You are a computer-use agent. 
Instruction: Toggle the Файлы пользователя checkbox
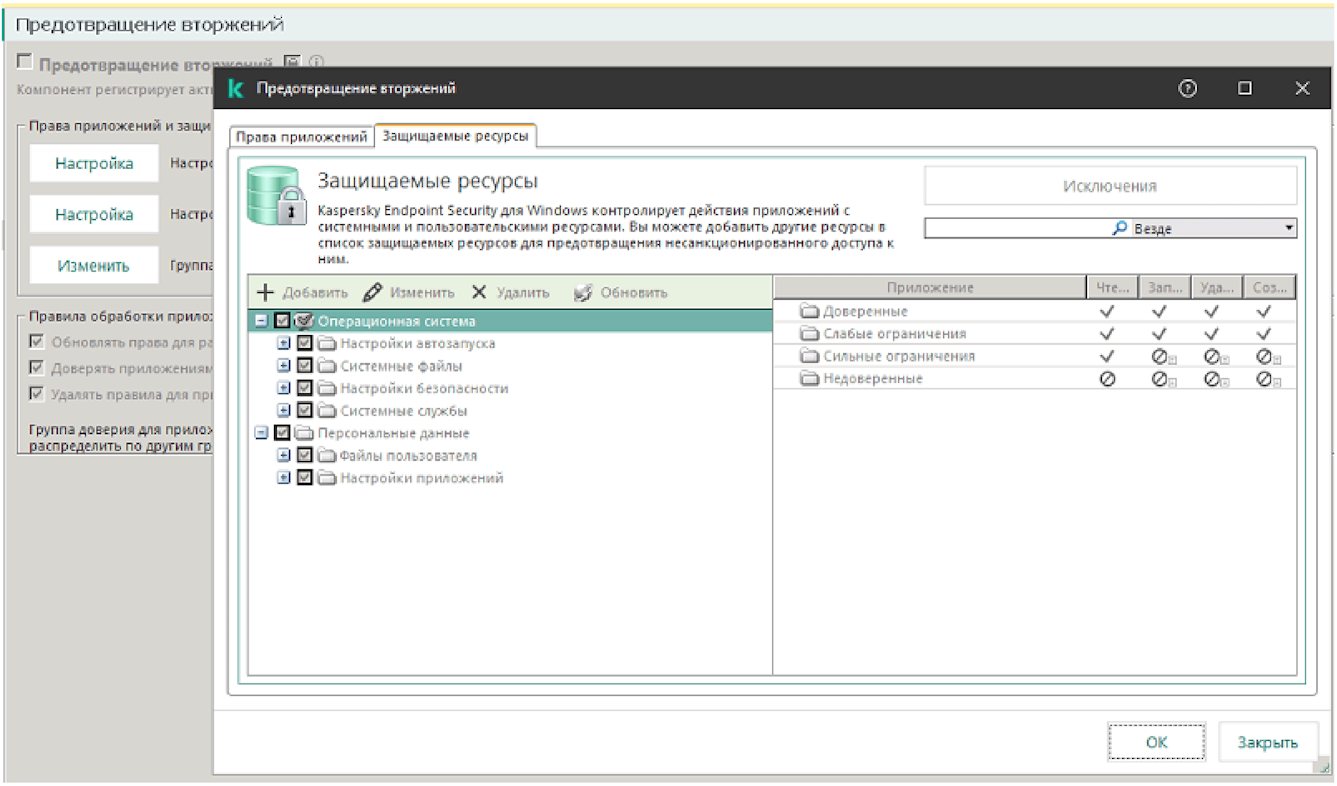[x=305, y=456]
